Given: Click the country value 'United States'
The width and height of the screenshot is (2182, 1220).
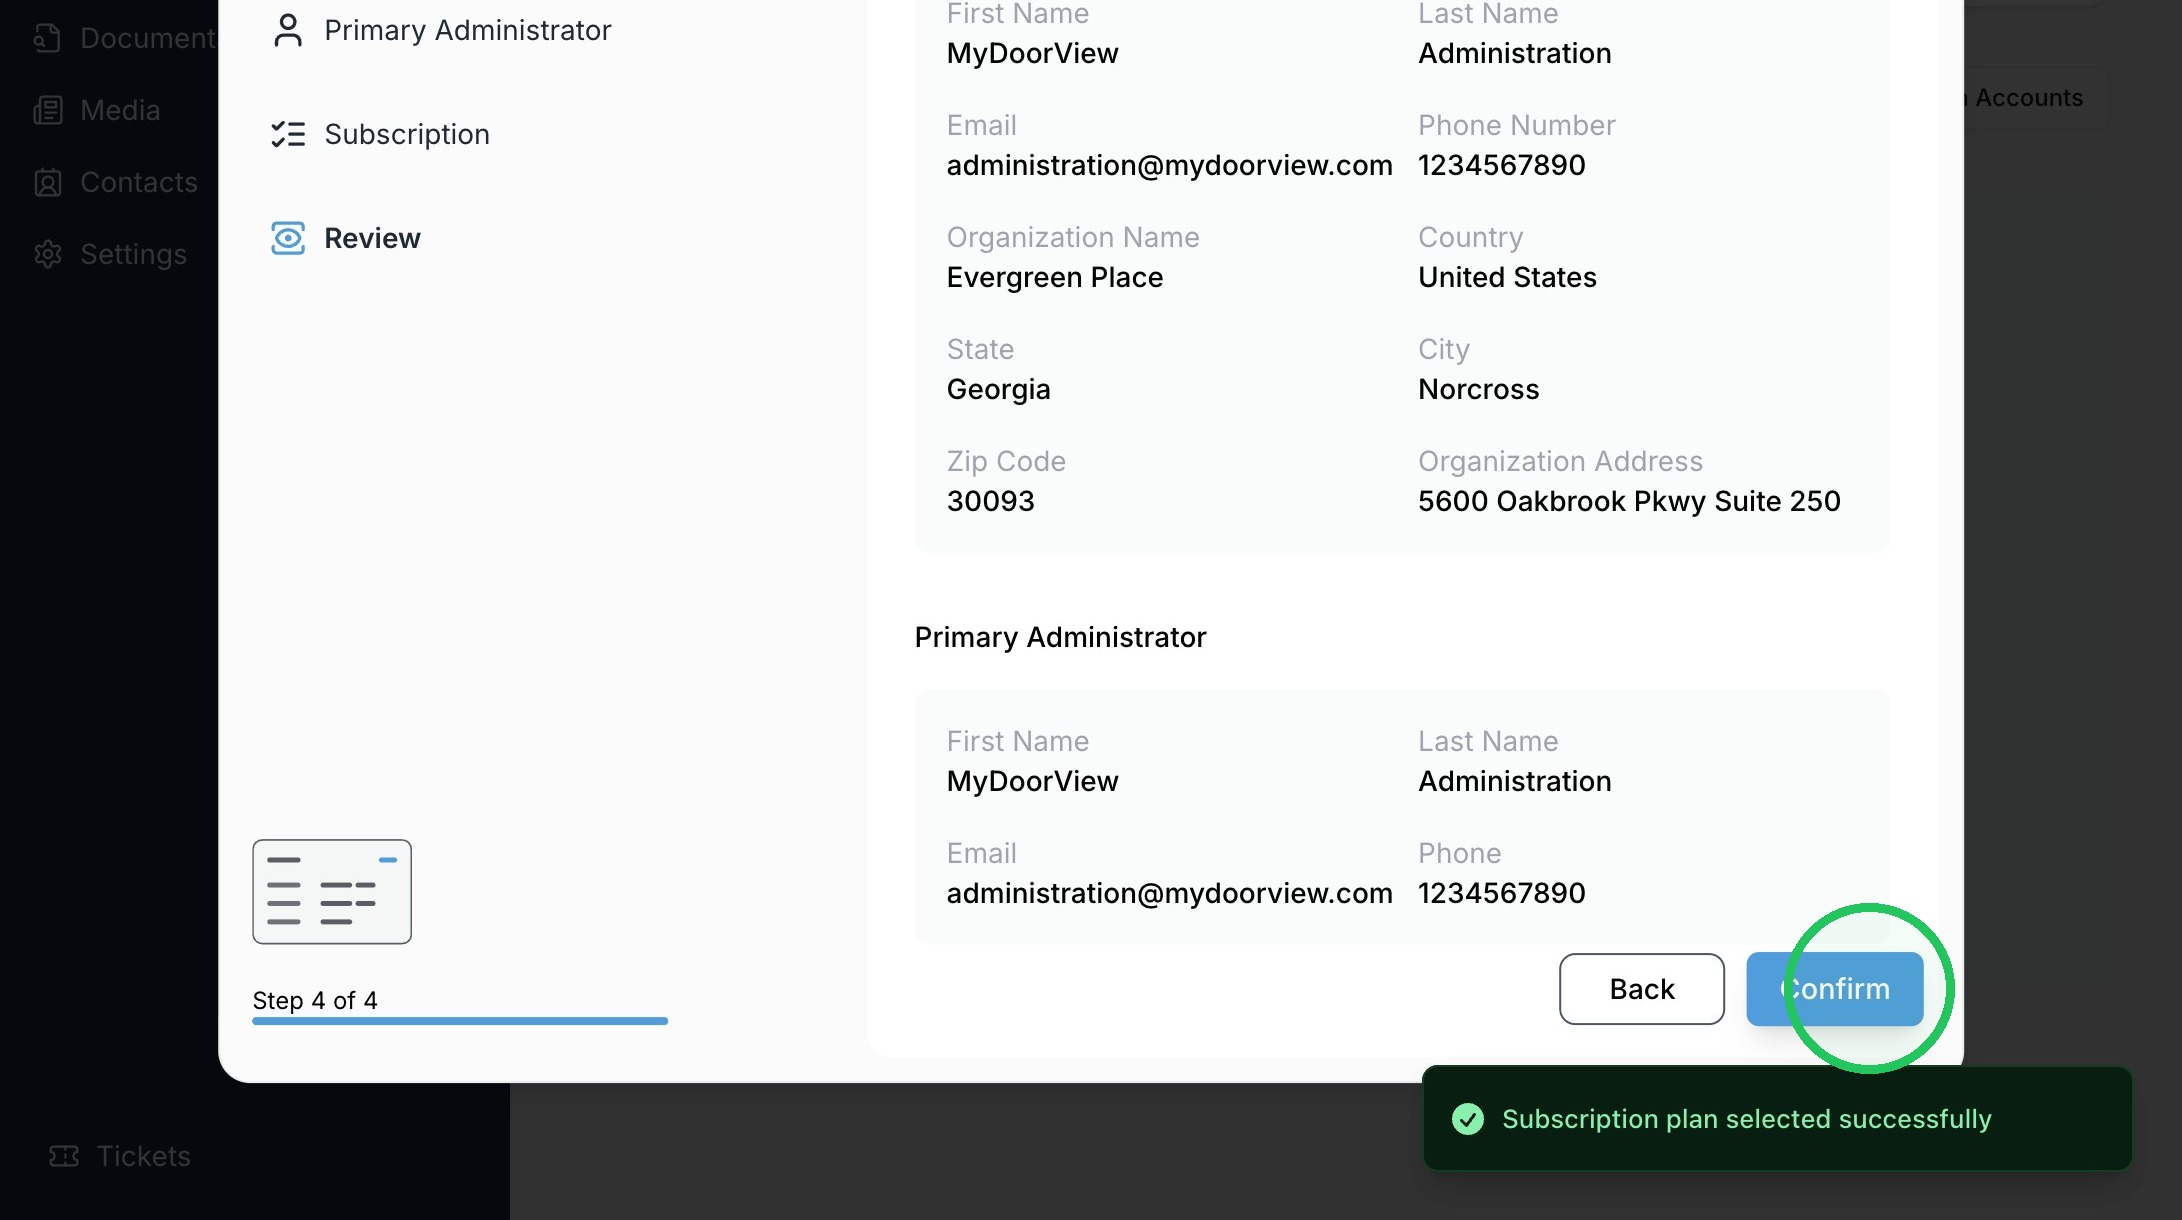Looking at the screenshot, I should (x=1508, y=277).
